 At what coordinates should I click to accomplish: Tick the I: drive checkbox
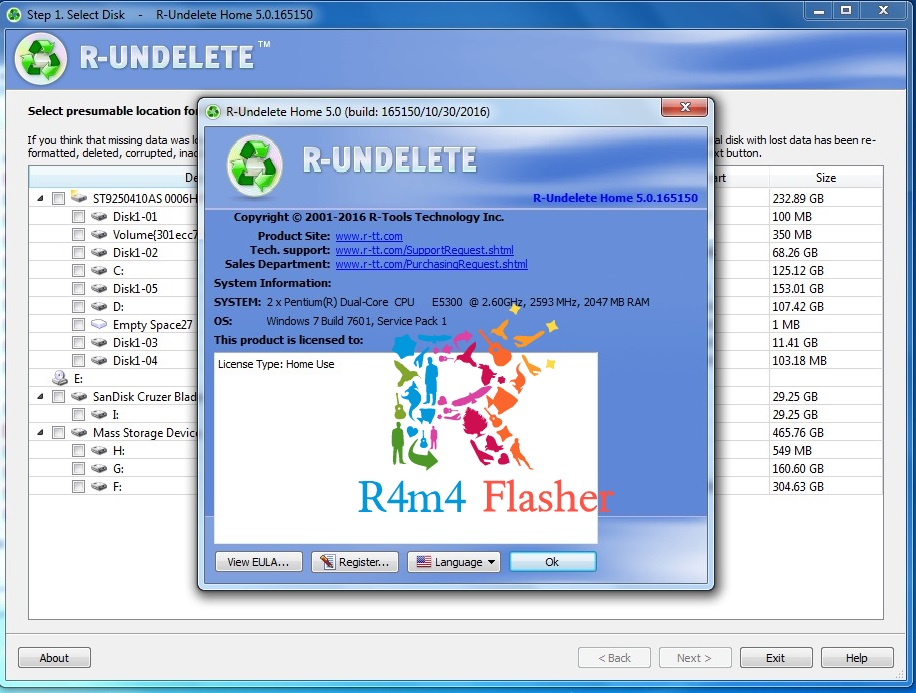tap(78, 415)
